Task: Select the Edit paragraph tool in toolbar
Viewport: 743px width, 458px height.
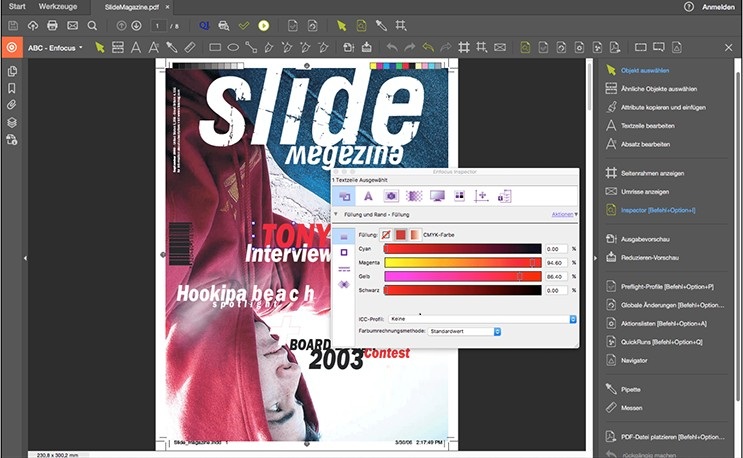Action: point(154,47)
